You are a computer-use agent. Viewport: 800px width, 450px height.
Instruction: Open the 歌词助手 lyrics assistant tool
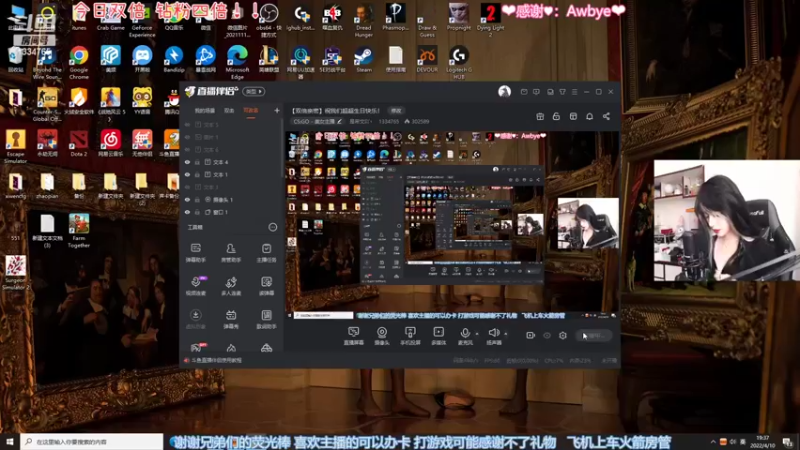266,319
